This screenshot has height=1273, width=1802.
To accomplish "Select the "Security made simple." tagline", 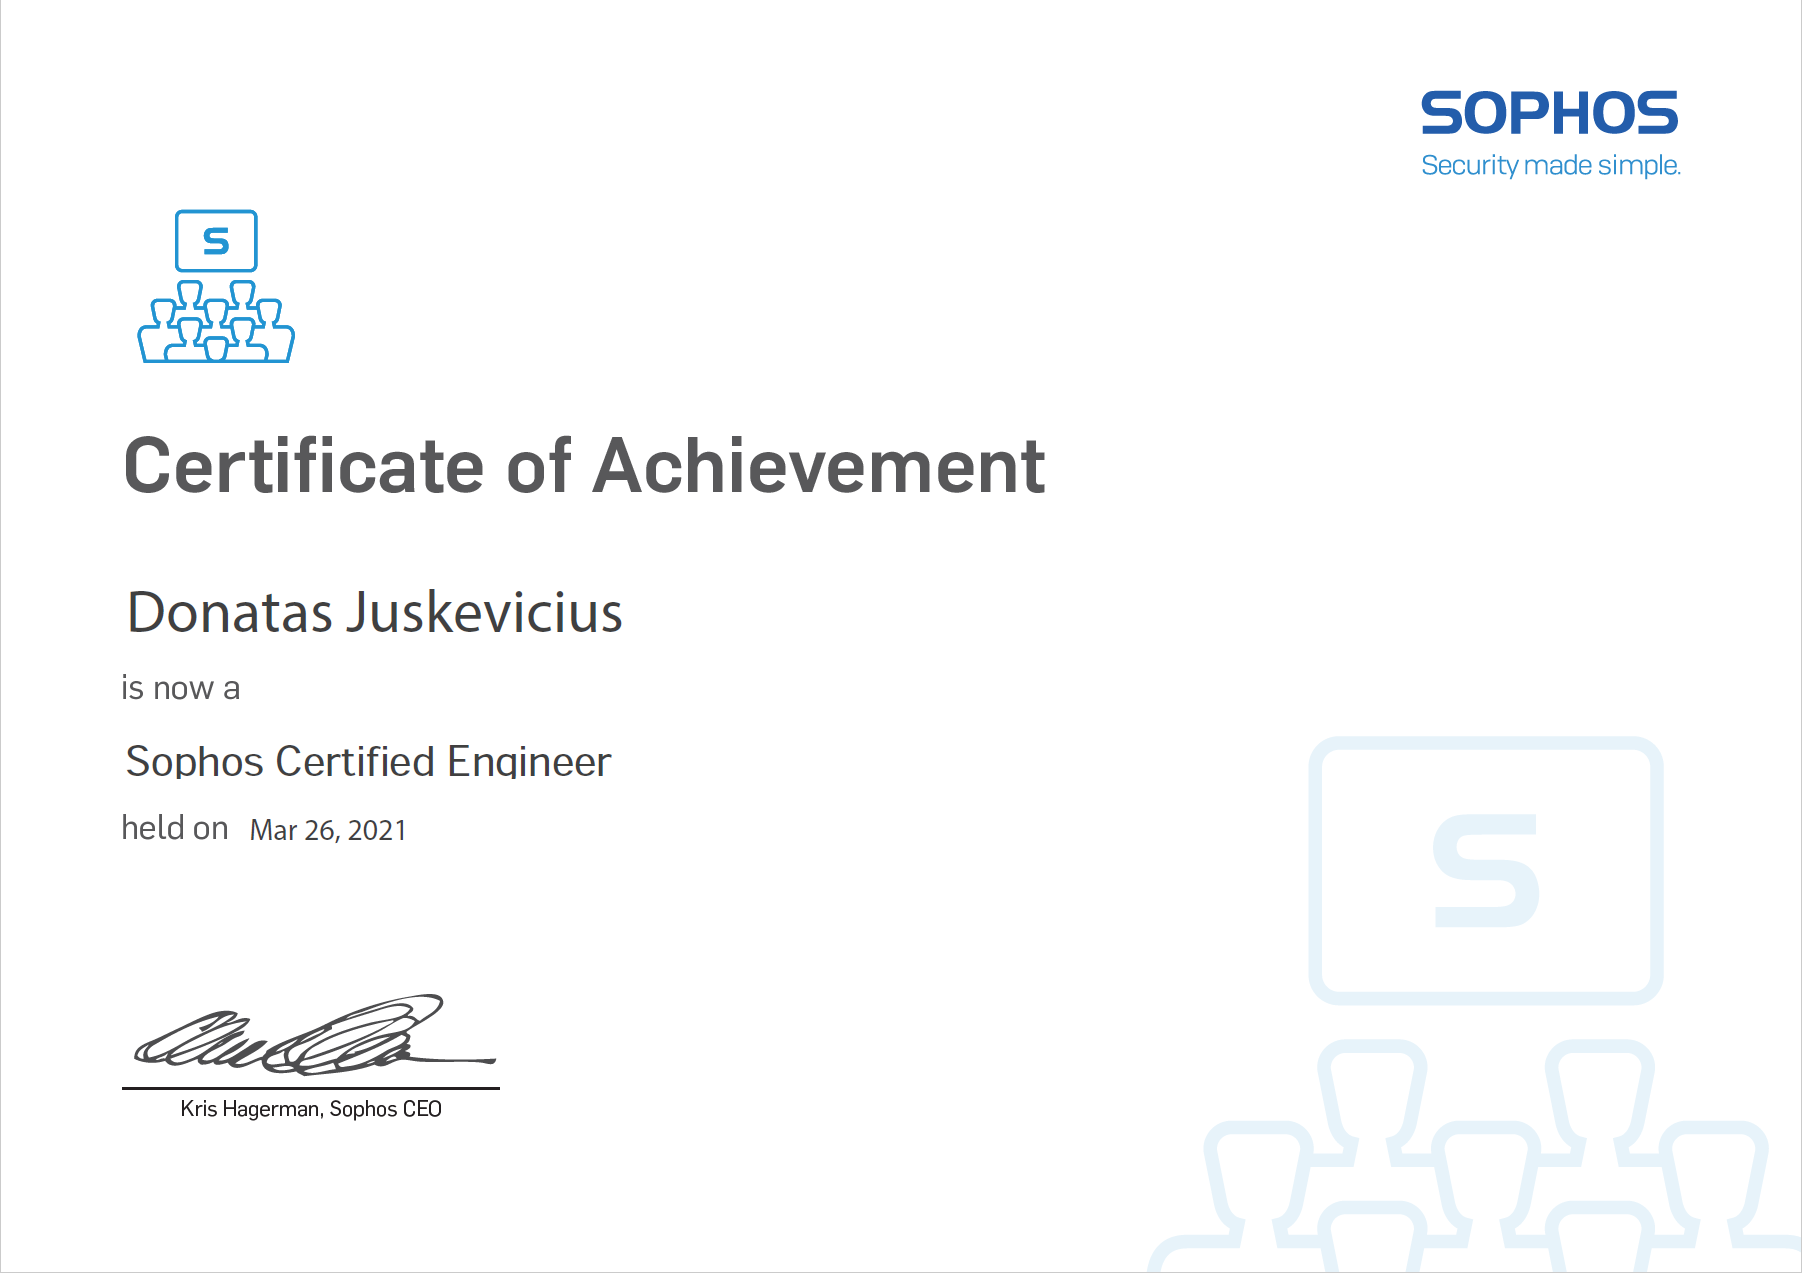I will (x=1551, y=165).
